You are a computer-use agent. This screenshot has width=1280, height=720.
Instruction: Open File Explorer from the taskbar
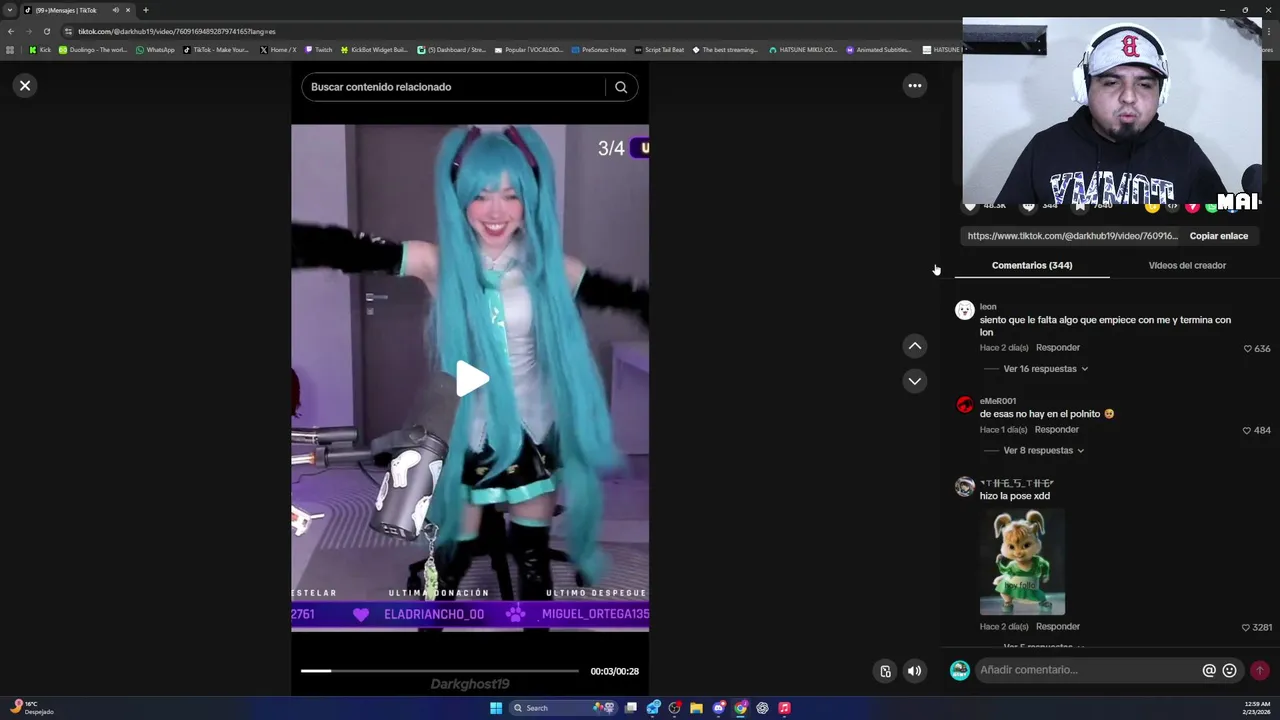point(696,708)
